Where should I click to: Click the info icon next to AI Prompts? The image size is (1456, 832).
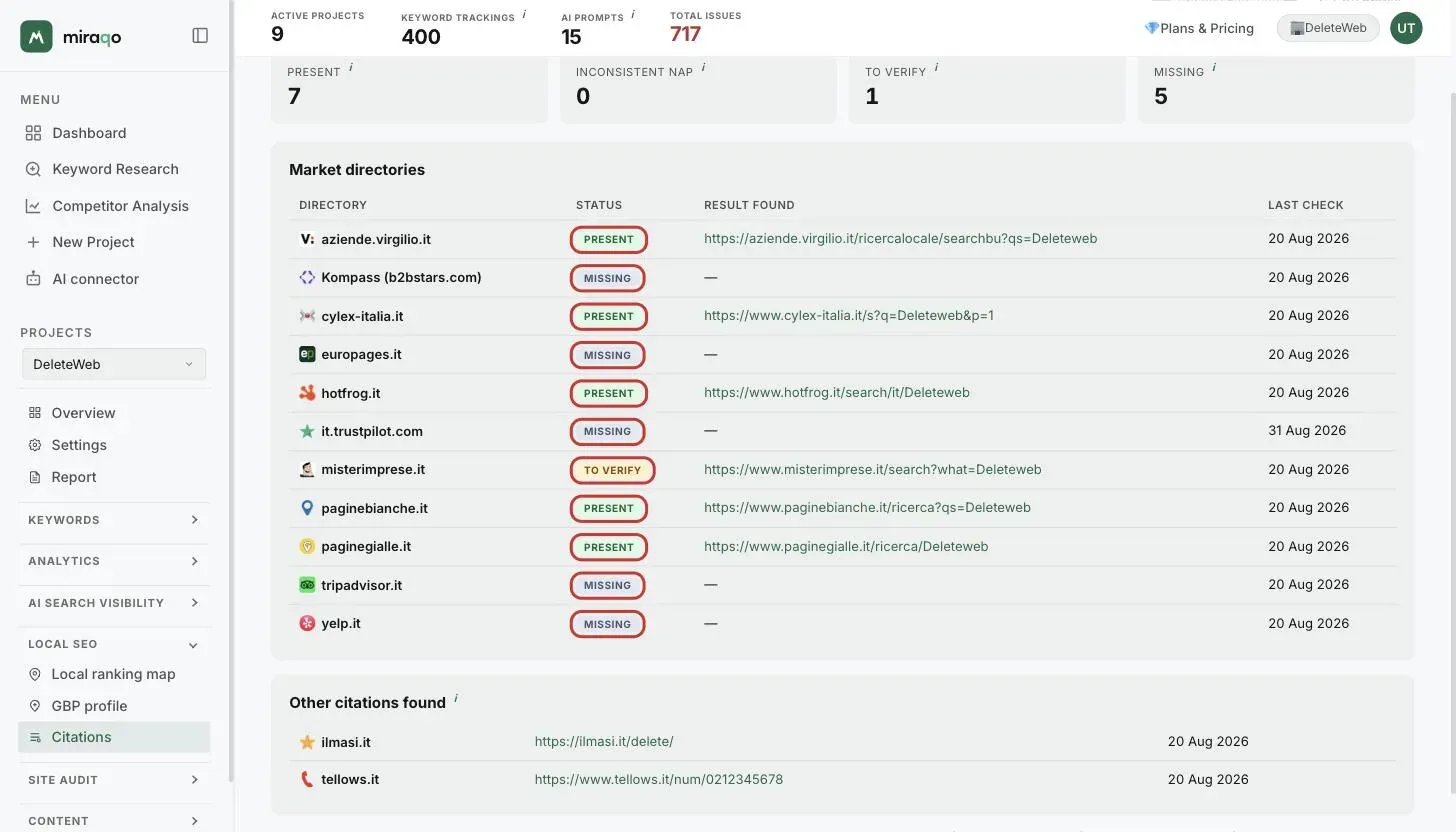(x=633, y=14)
